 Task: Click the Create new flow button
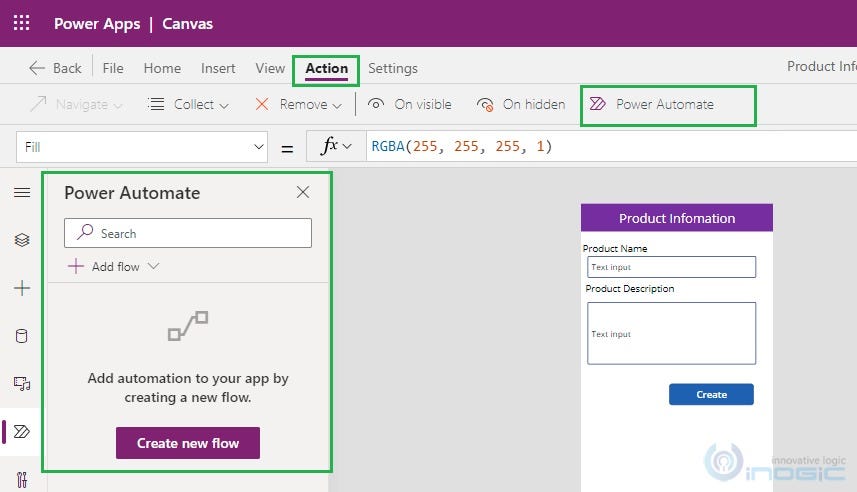click(188, 443)
